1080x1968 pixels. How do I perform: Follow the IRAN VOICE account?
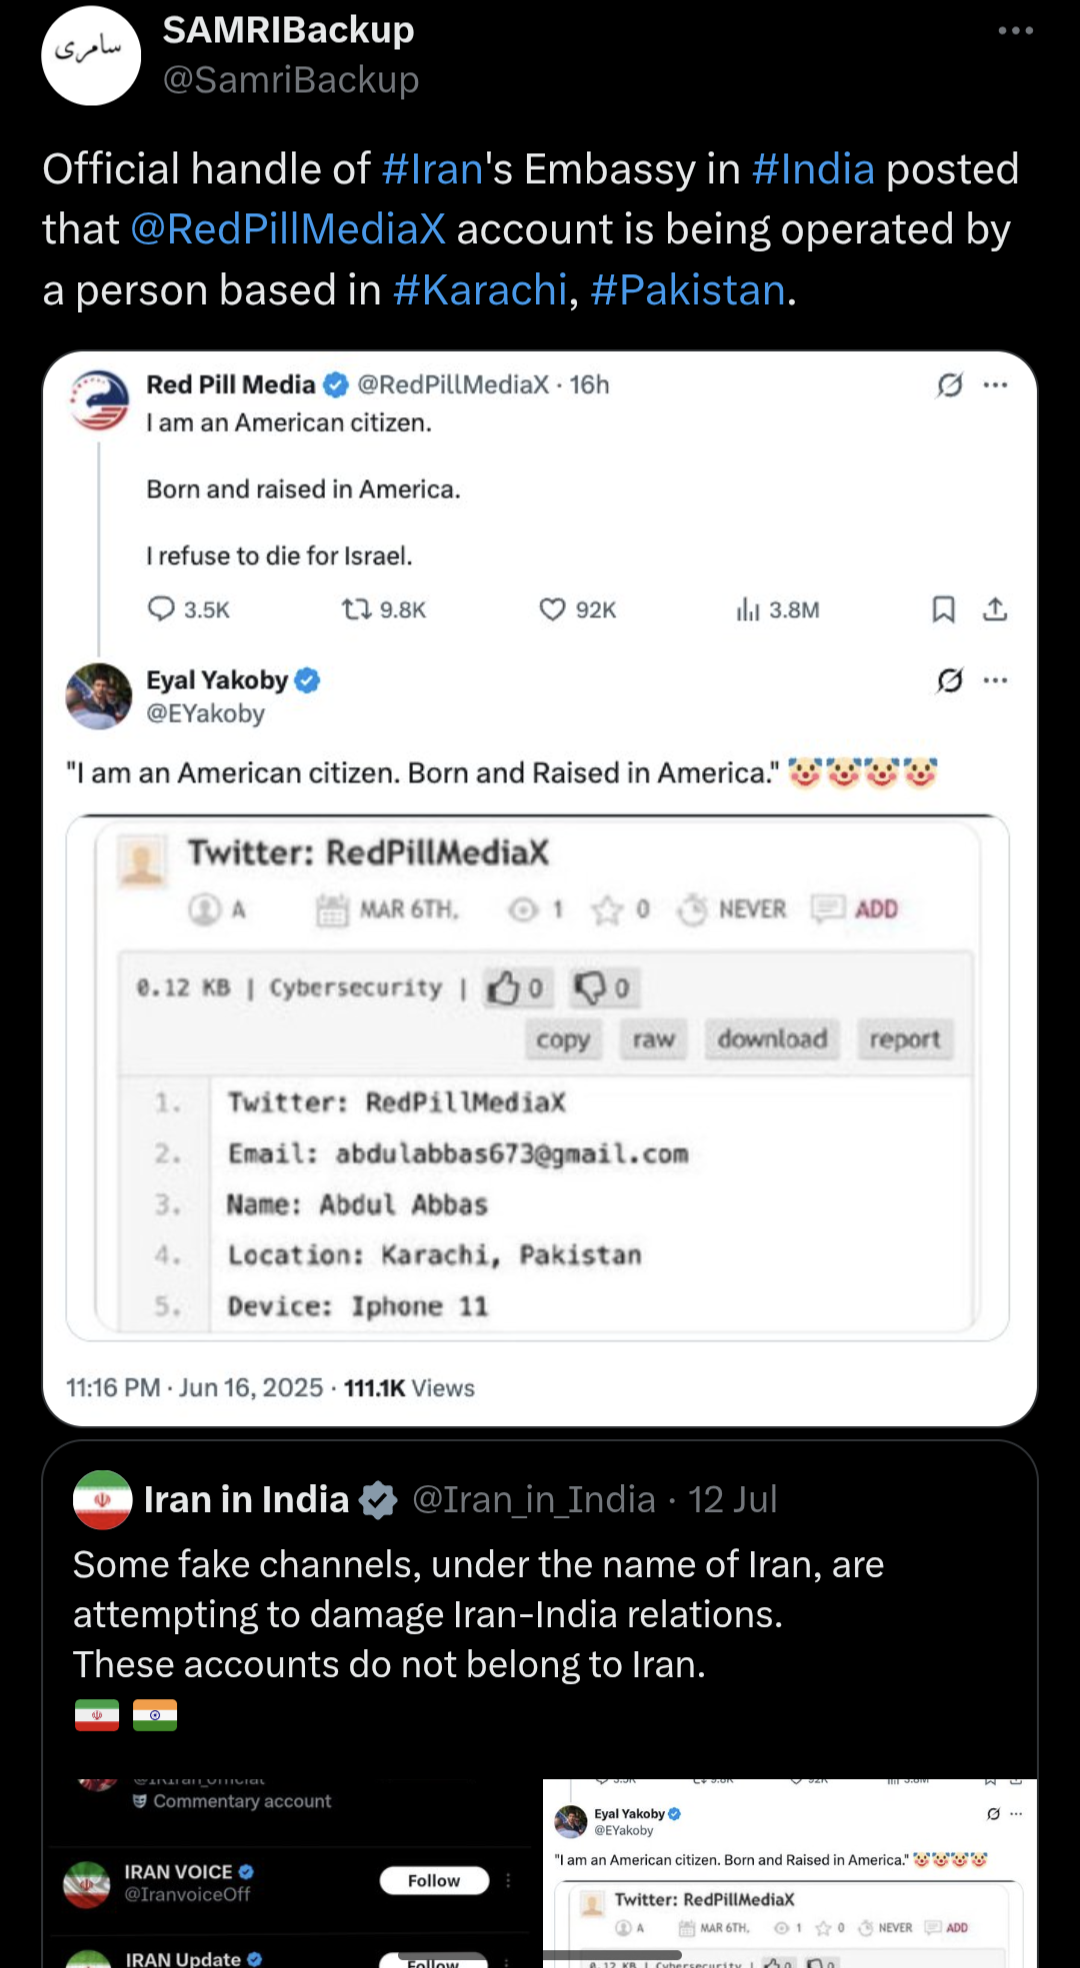pyautogui.click(x=434, y=1881)
